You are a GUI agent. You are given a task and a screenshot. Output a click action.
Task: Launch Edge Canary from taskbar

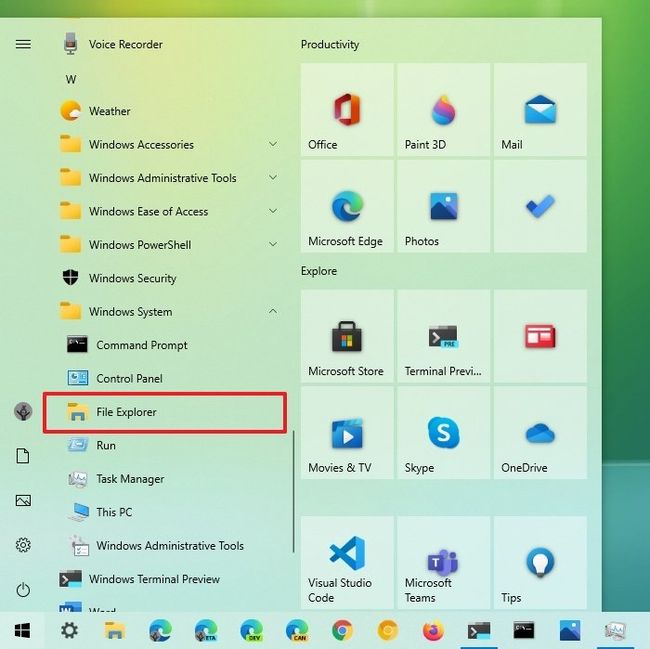point(297,631)
